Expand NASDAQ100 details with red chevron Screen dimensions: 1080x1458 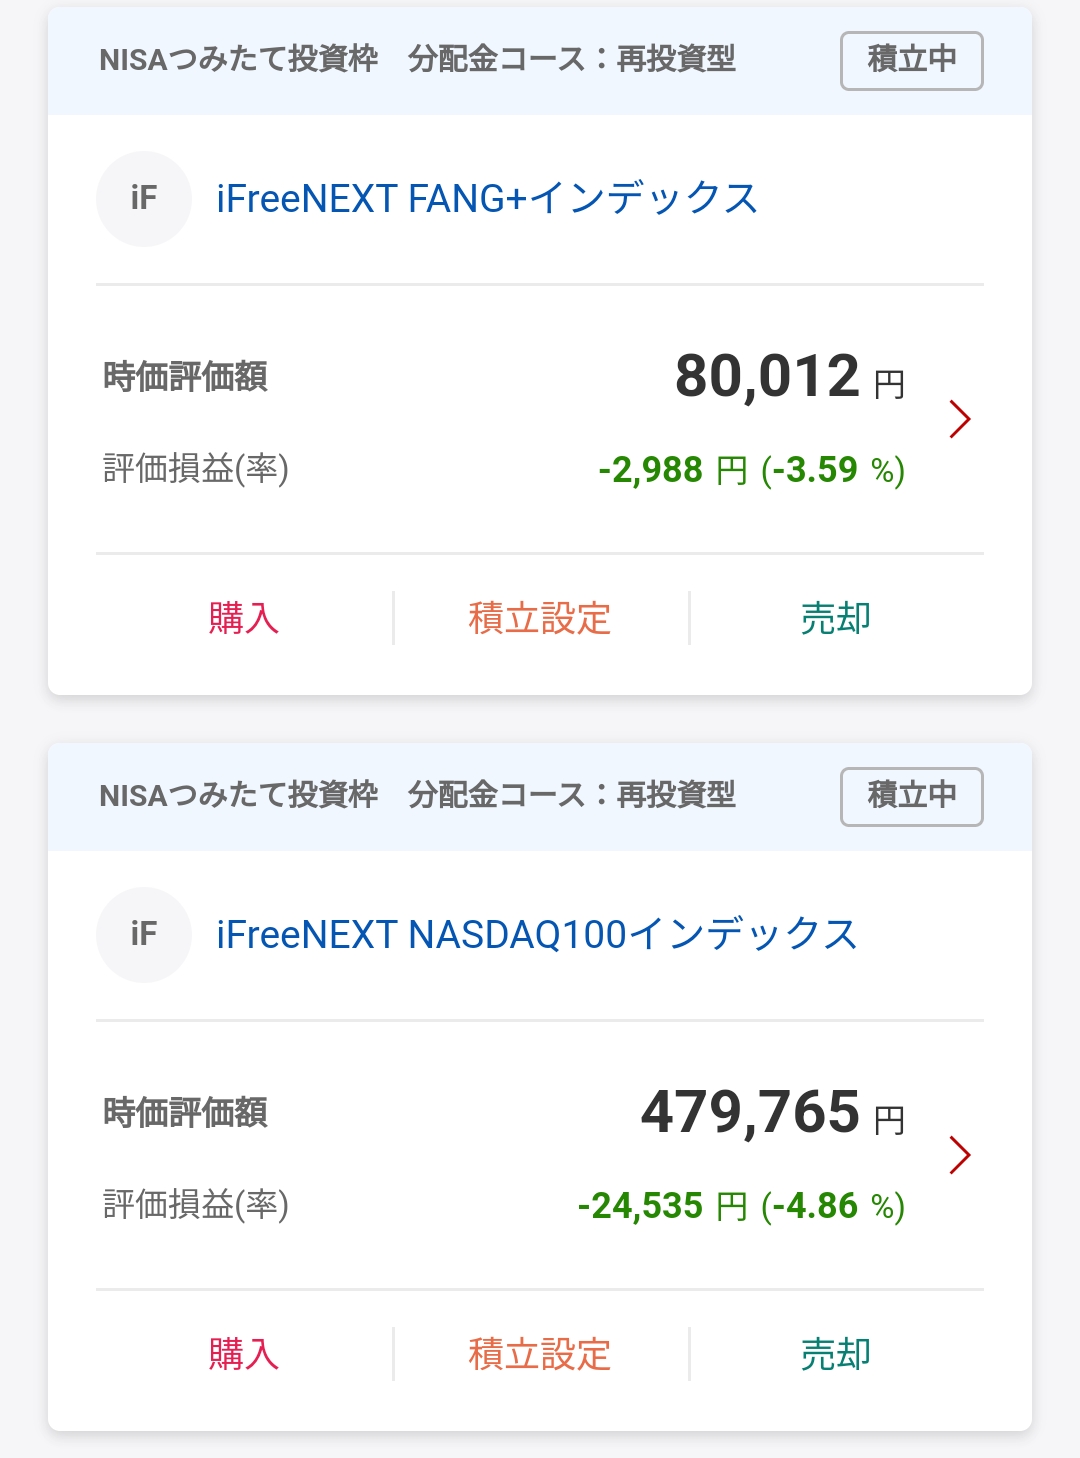tap(959, 1155)
